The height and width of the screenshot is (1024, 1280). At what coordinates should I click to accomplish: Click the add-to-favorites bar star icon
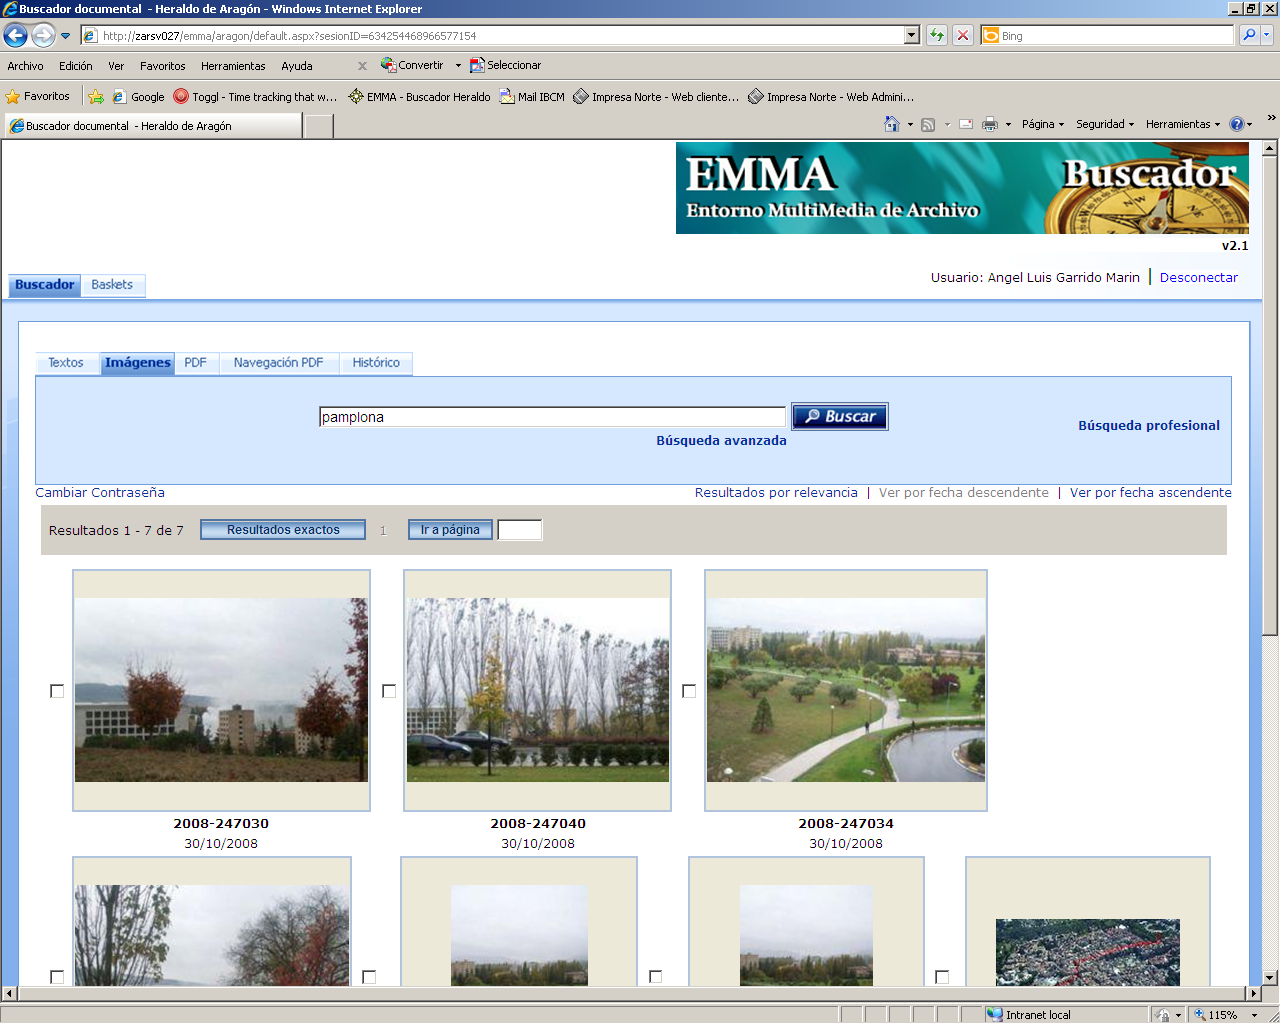(96, 97)
